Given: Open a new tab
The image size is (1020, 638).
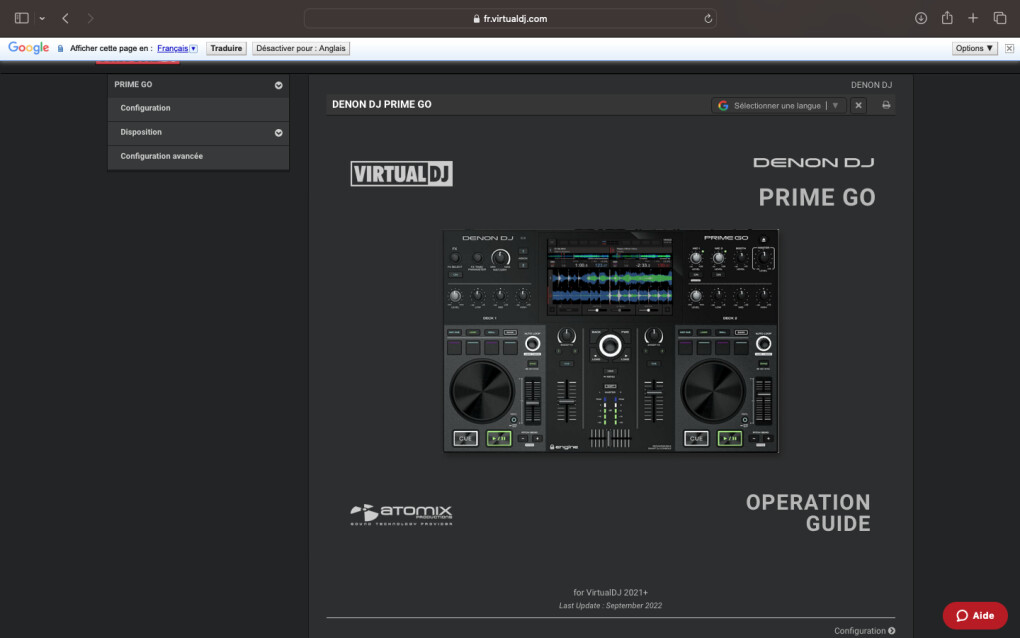Looking at the screenshot, I should (973, 18).
